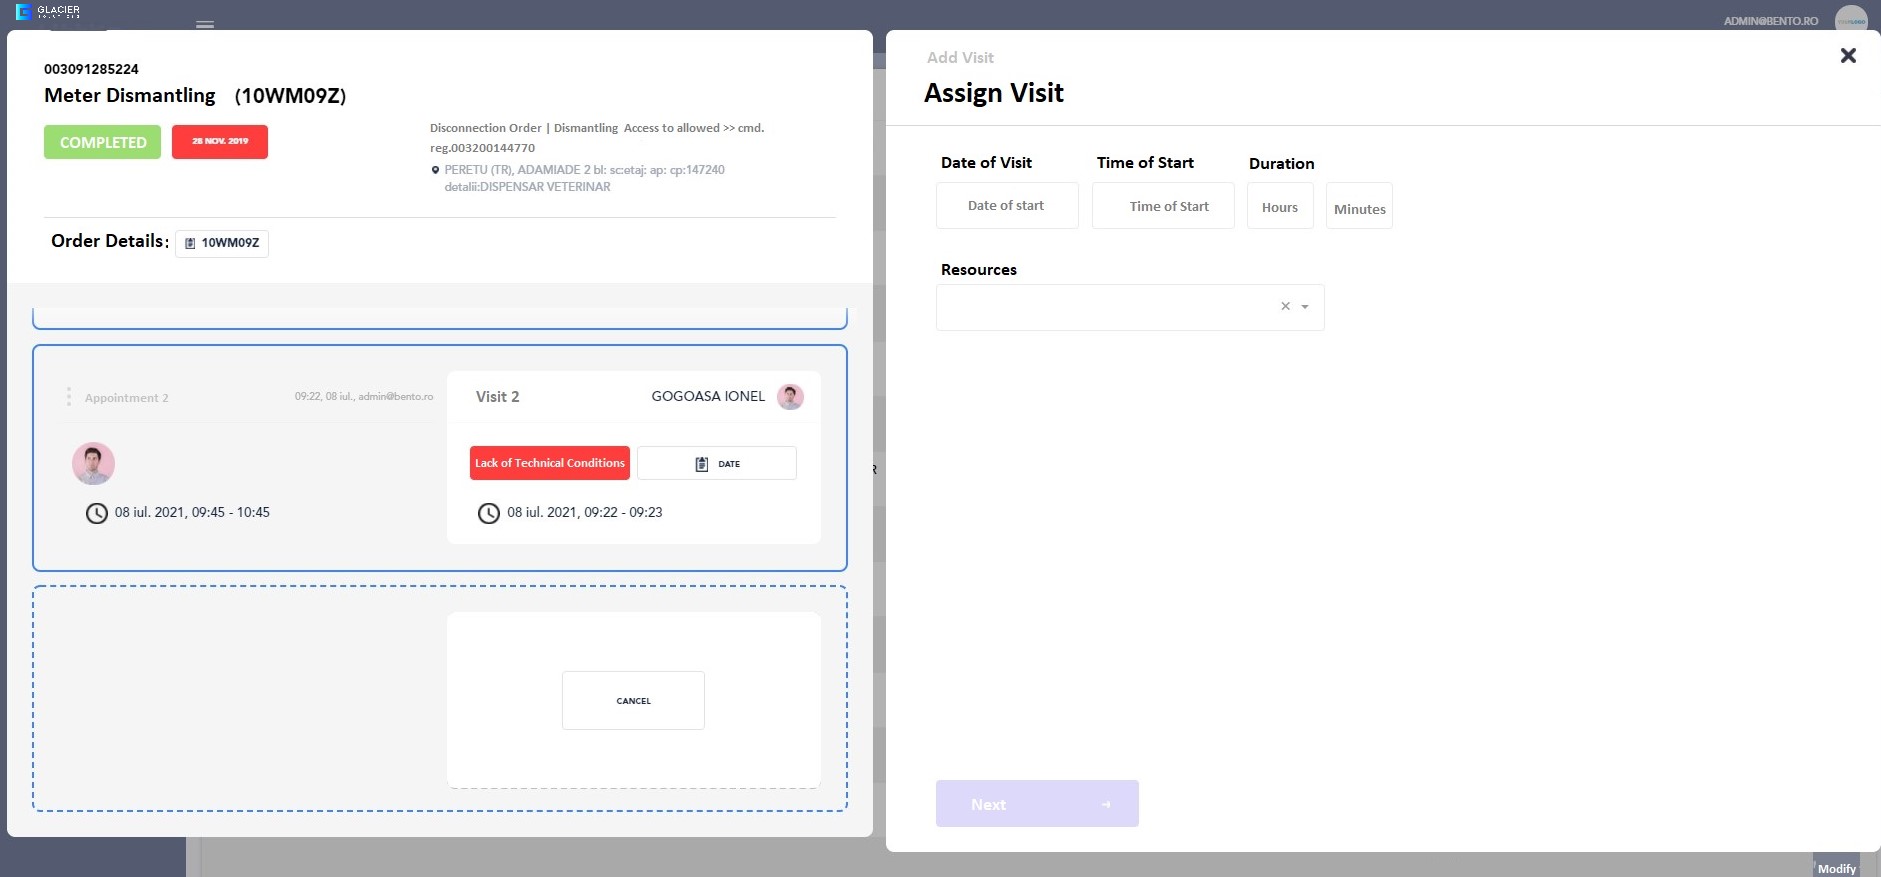This screenshot has height=877, width=1881.
Task: Click the user avatar in top bar
Action: (x=1850, y=20)
